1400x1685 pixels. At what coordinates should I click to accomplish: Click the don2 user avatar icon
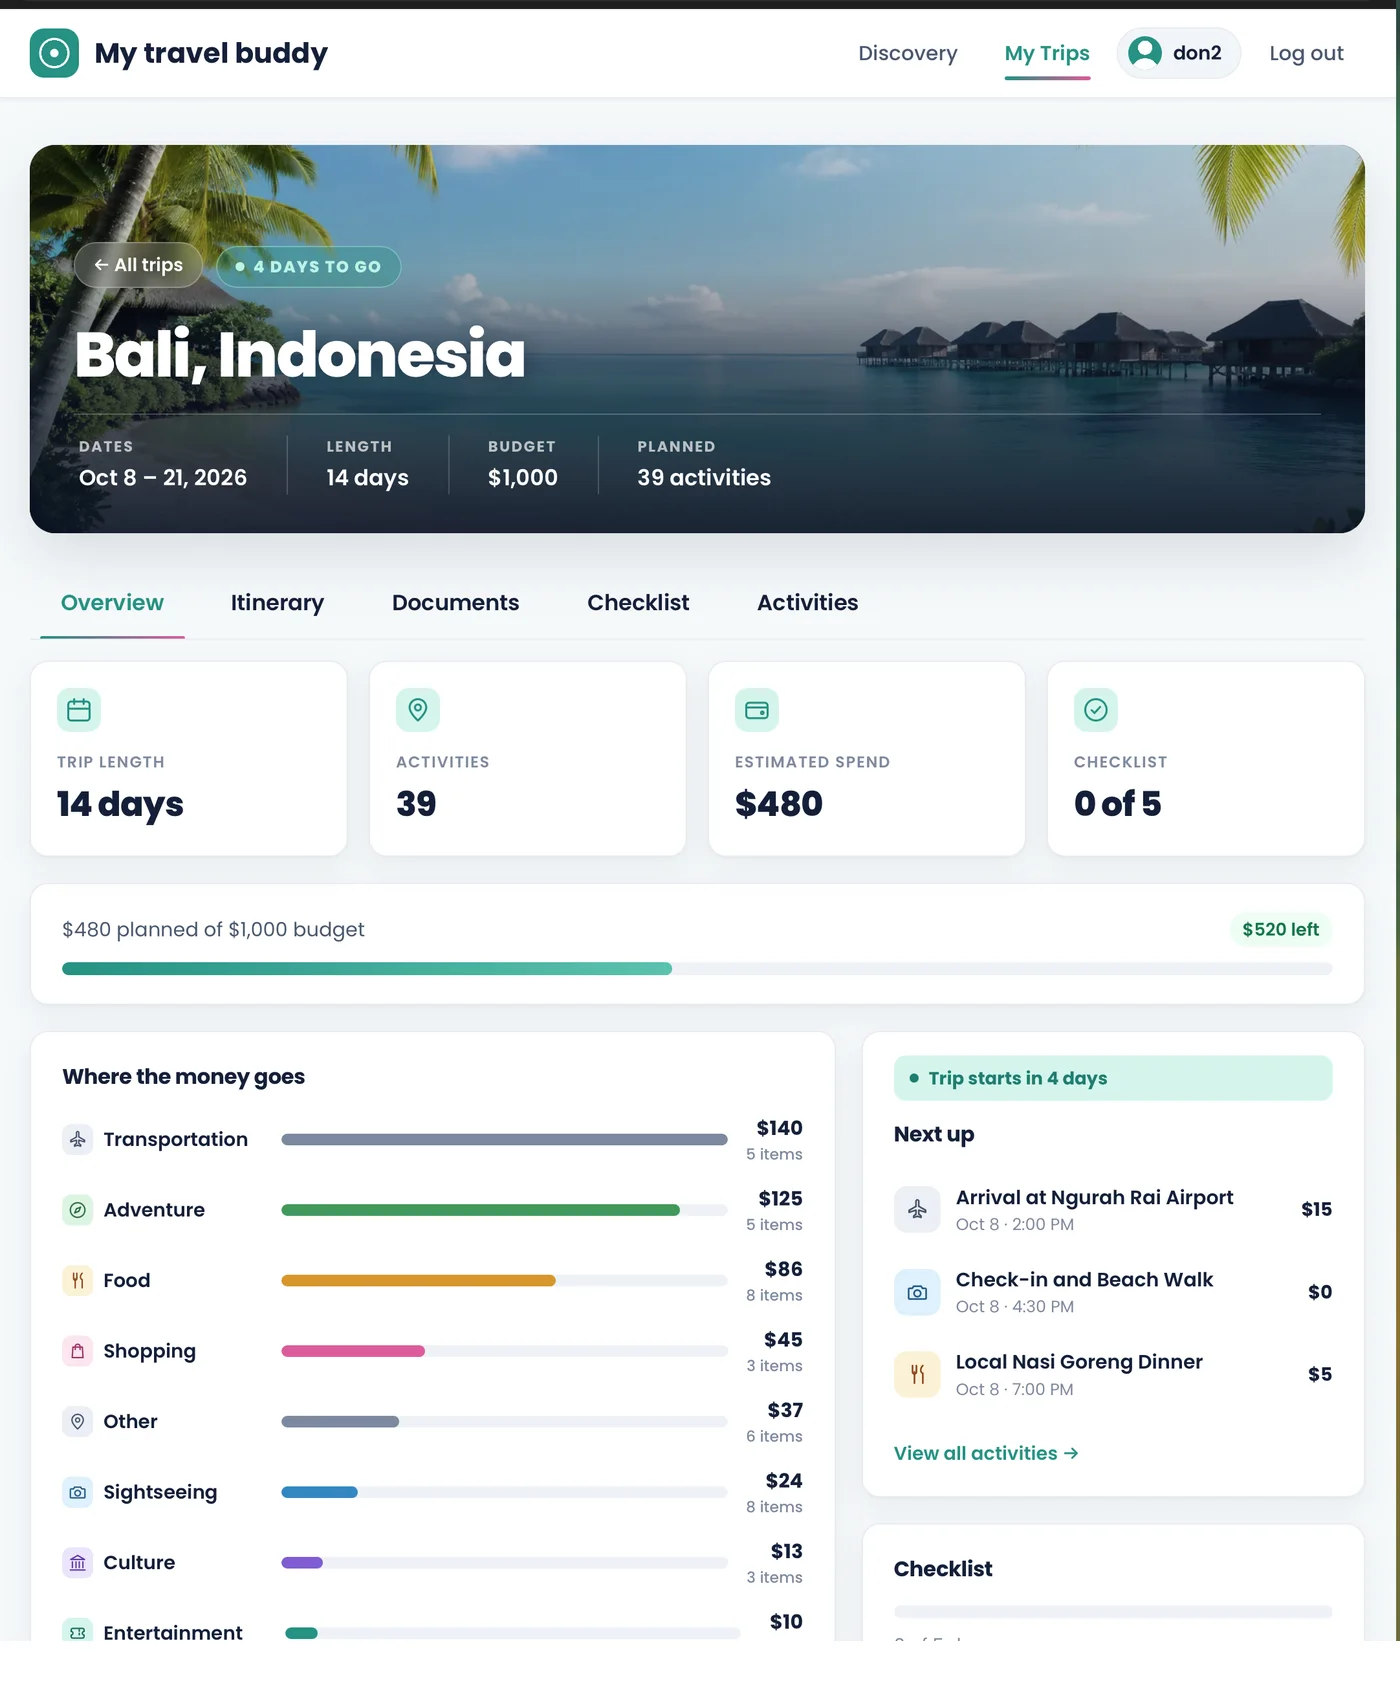[x=1144, y=52]
